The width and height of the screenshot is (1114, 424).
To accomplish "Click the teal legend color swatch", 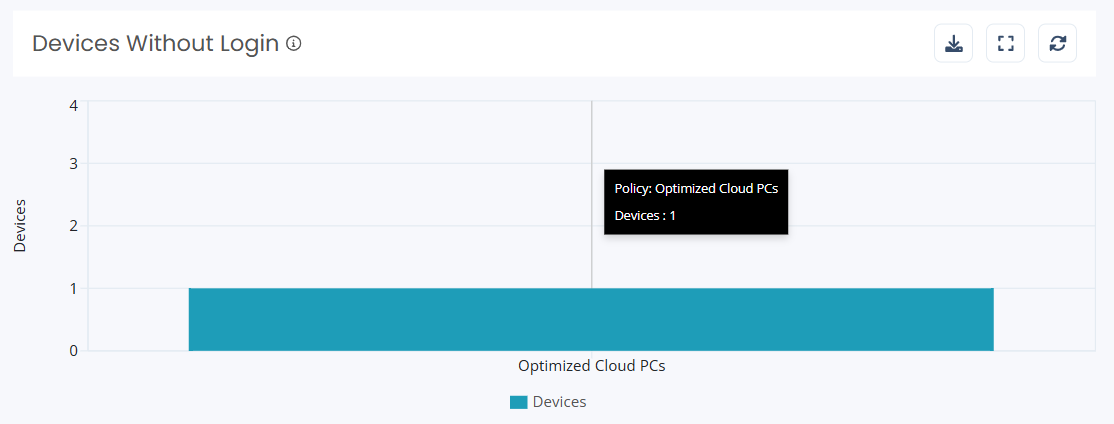I will [x=519, y=402].
